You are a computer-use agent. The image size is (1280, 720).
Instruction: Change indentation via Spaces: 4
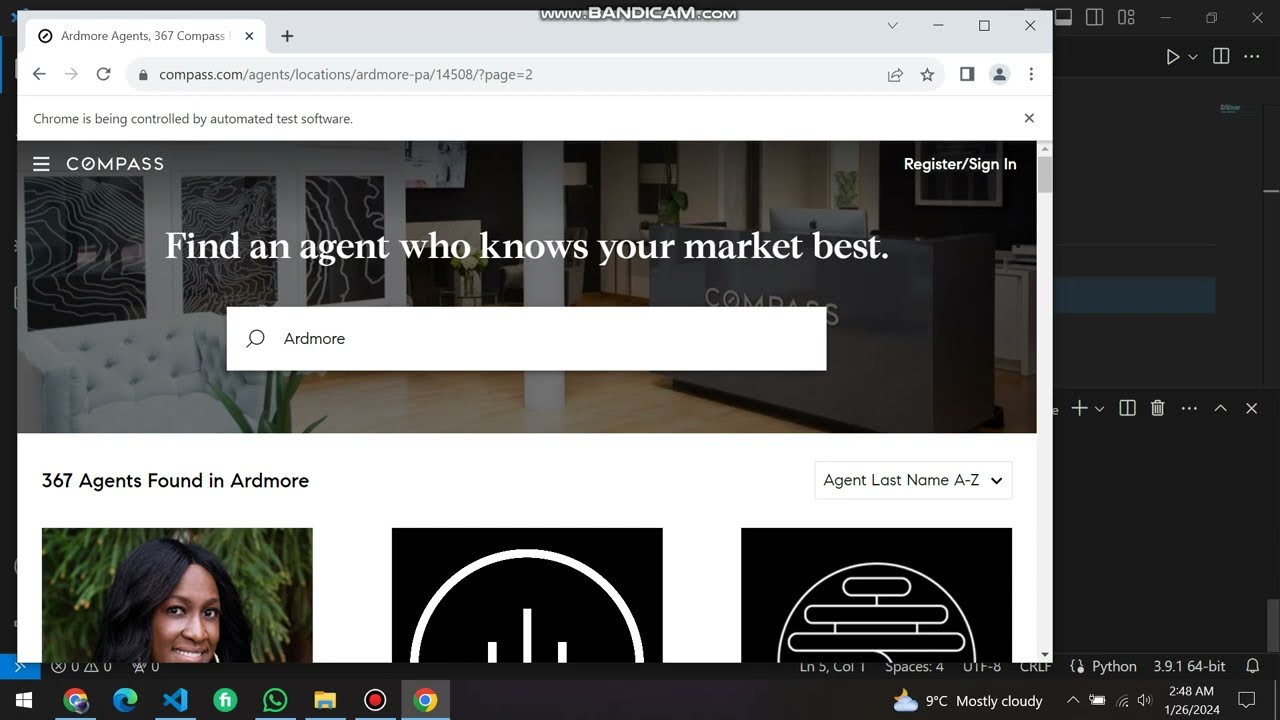coord(914,666)
